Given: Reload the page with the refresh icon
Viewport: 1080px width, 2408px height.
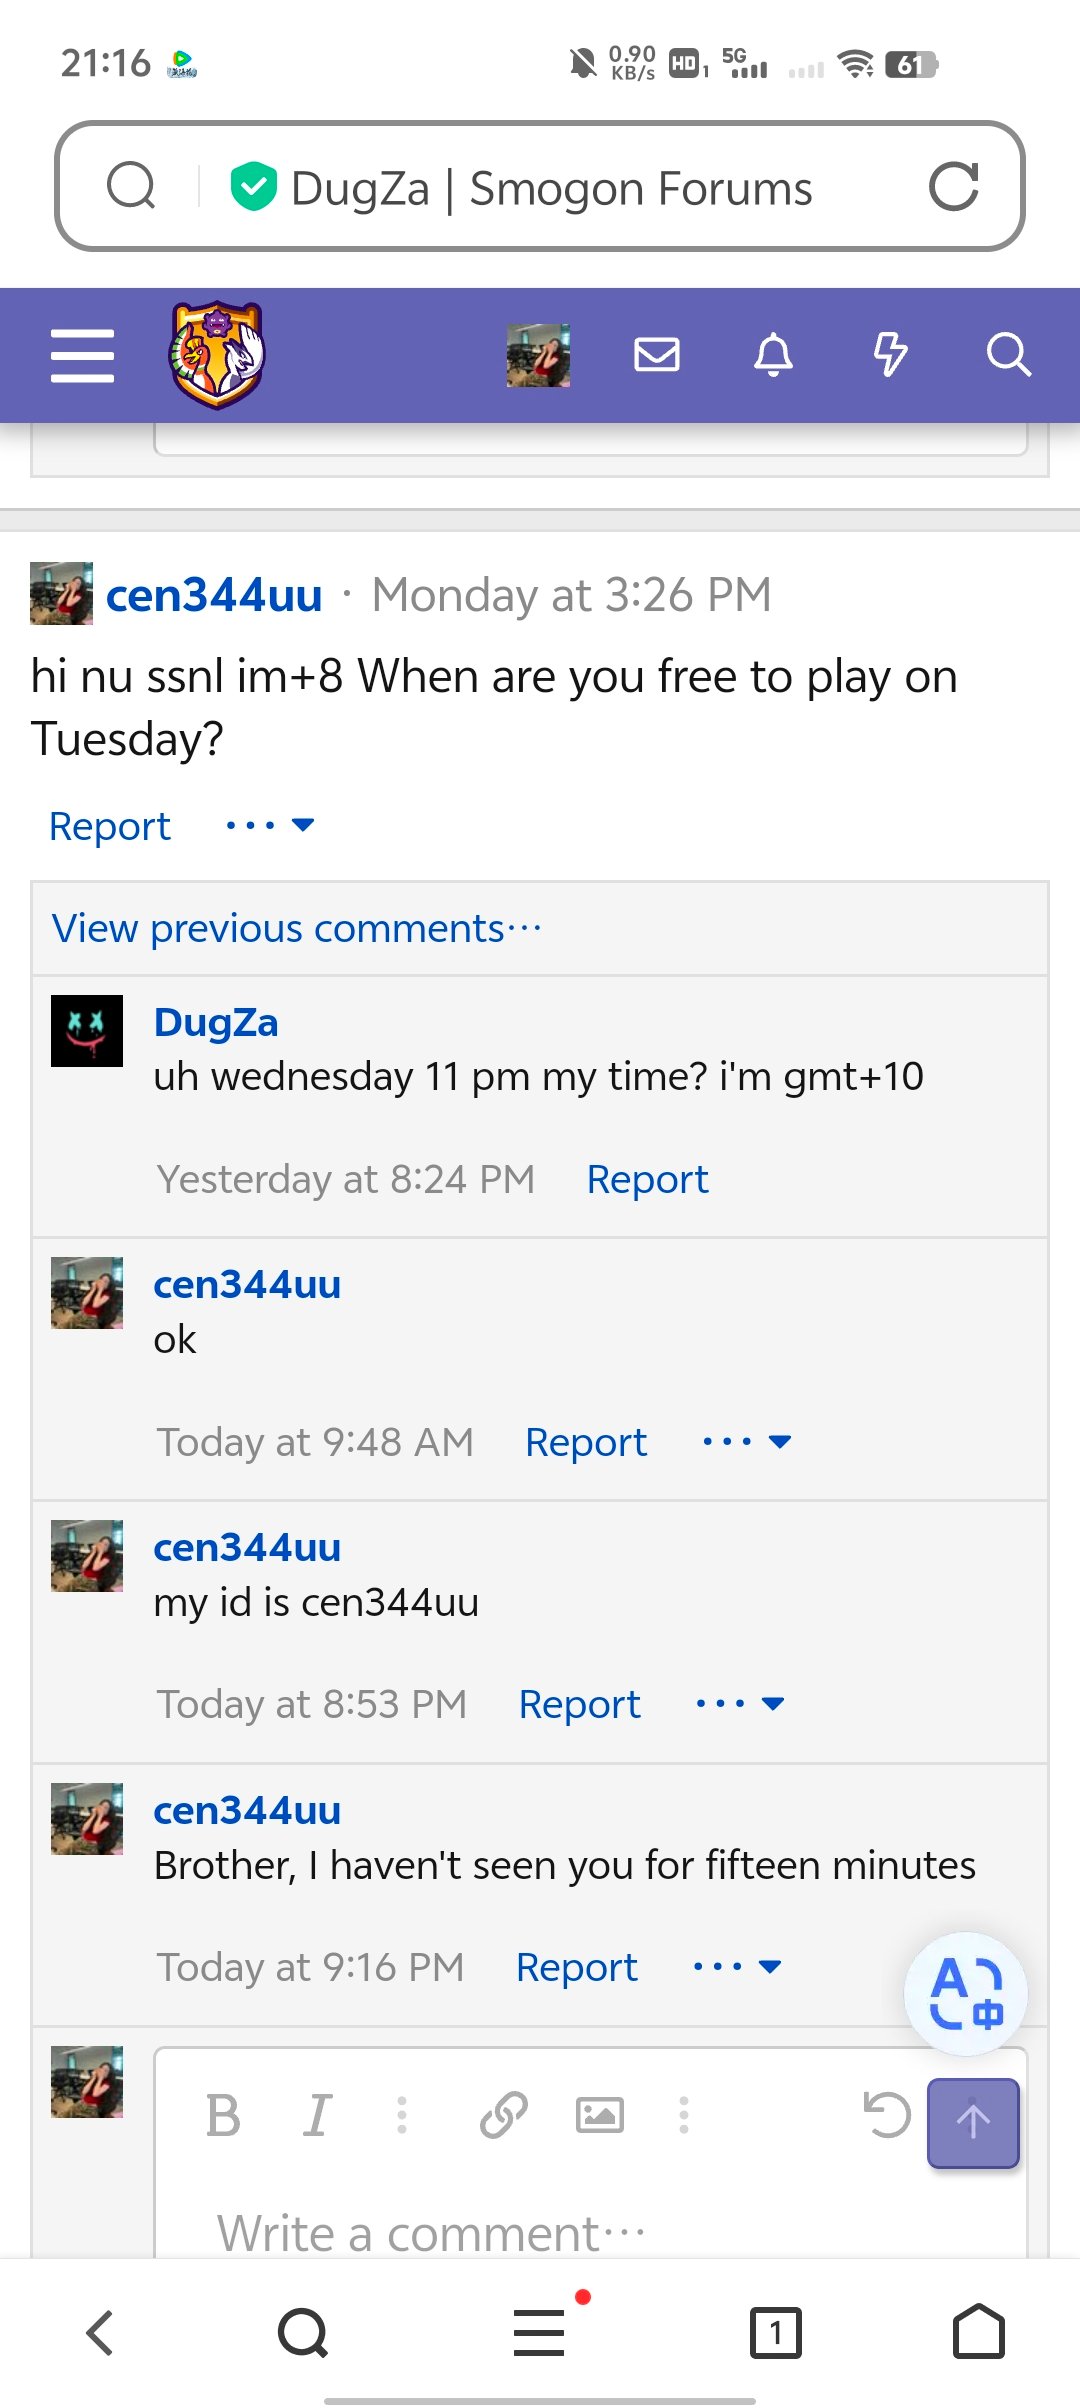Looking at the screenshot, I should point(953,186).
